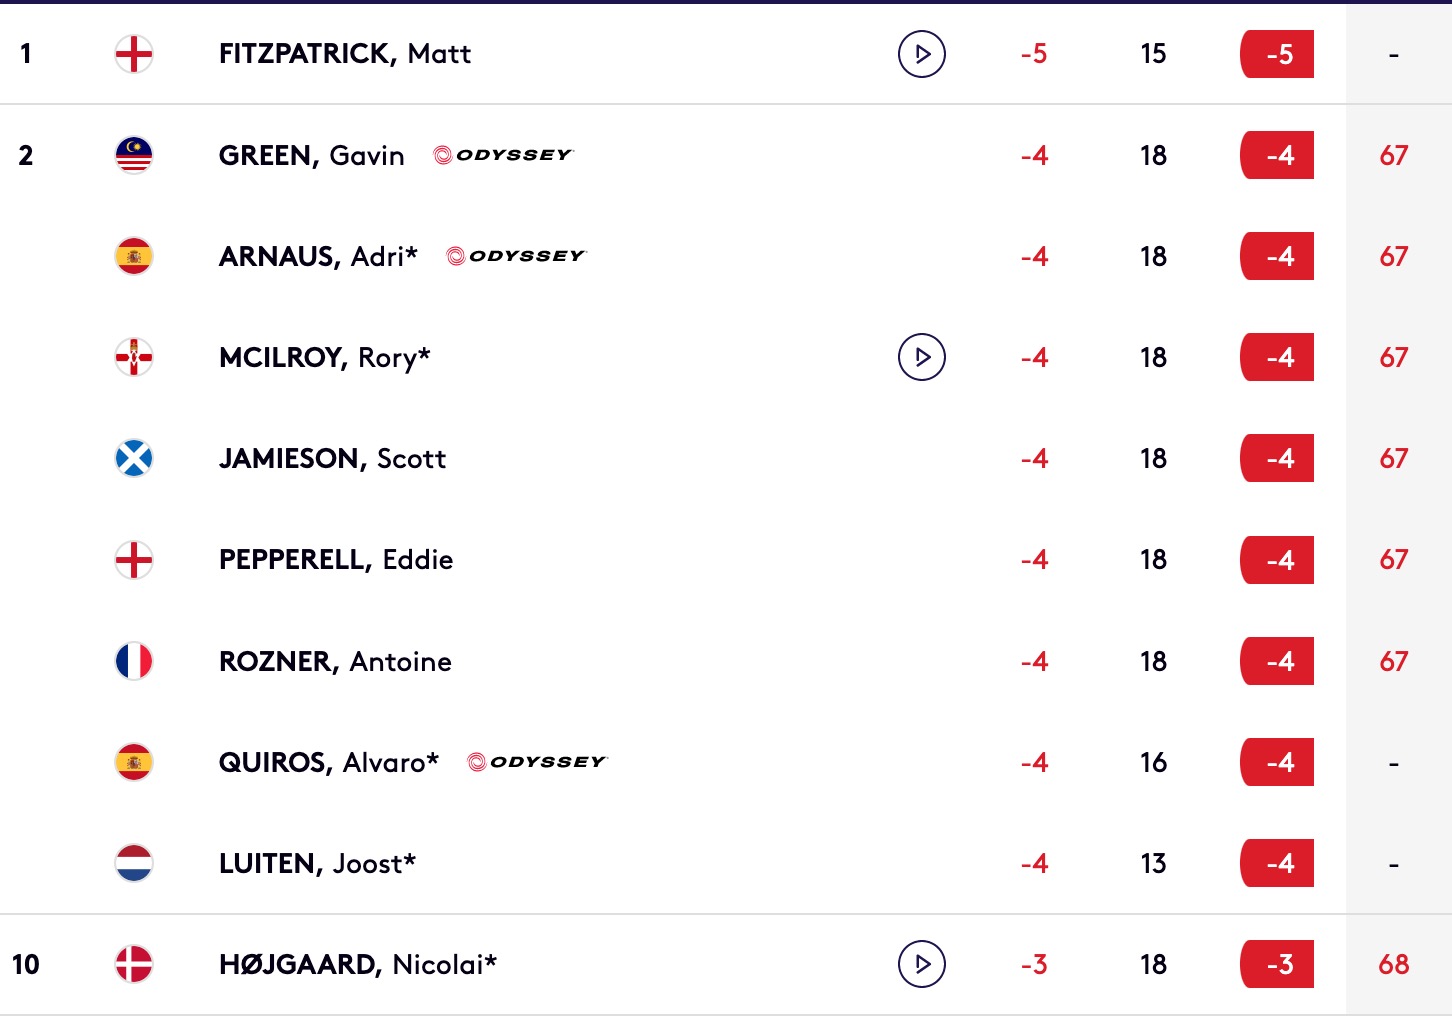Click Antoine Rozner's round score of 67

(x=1394, y=661)
